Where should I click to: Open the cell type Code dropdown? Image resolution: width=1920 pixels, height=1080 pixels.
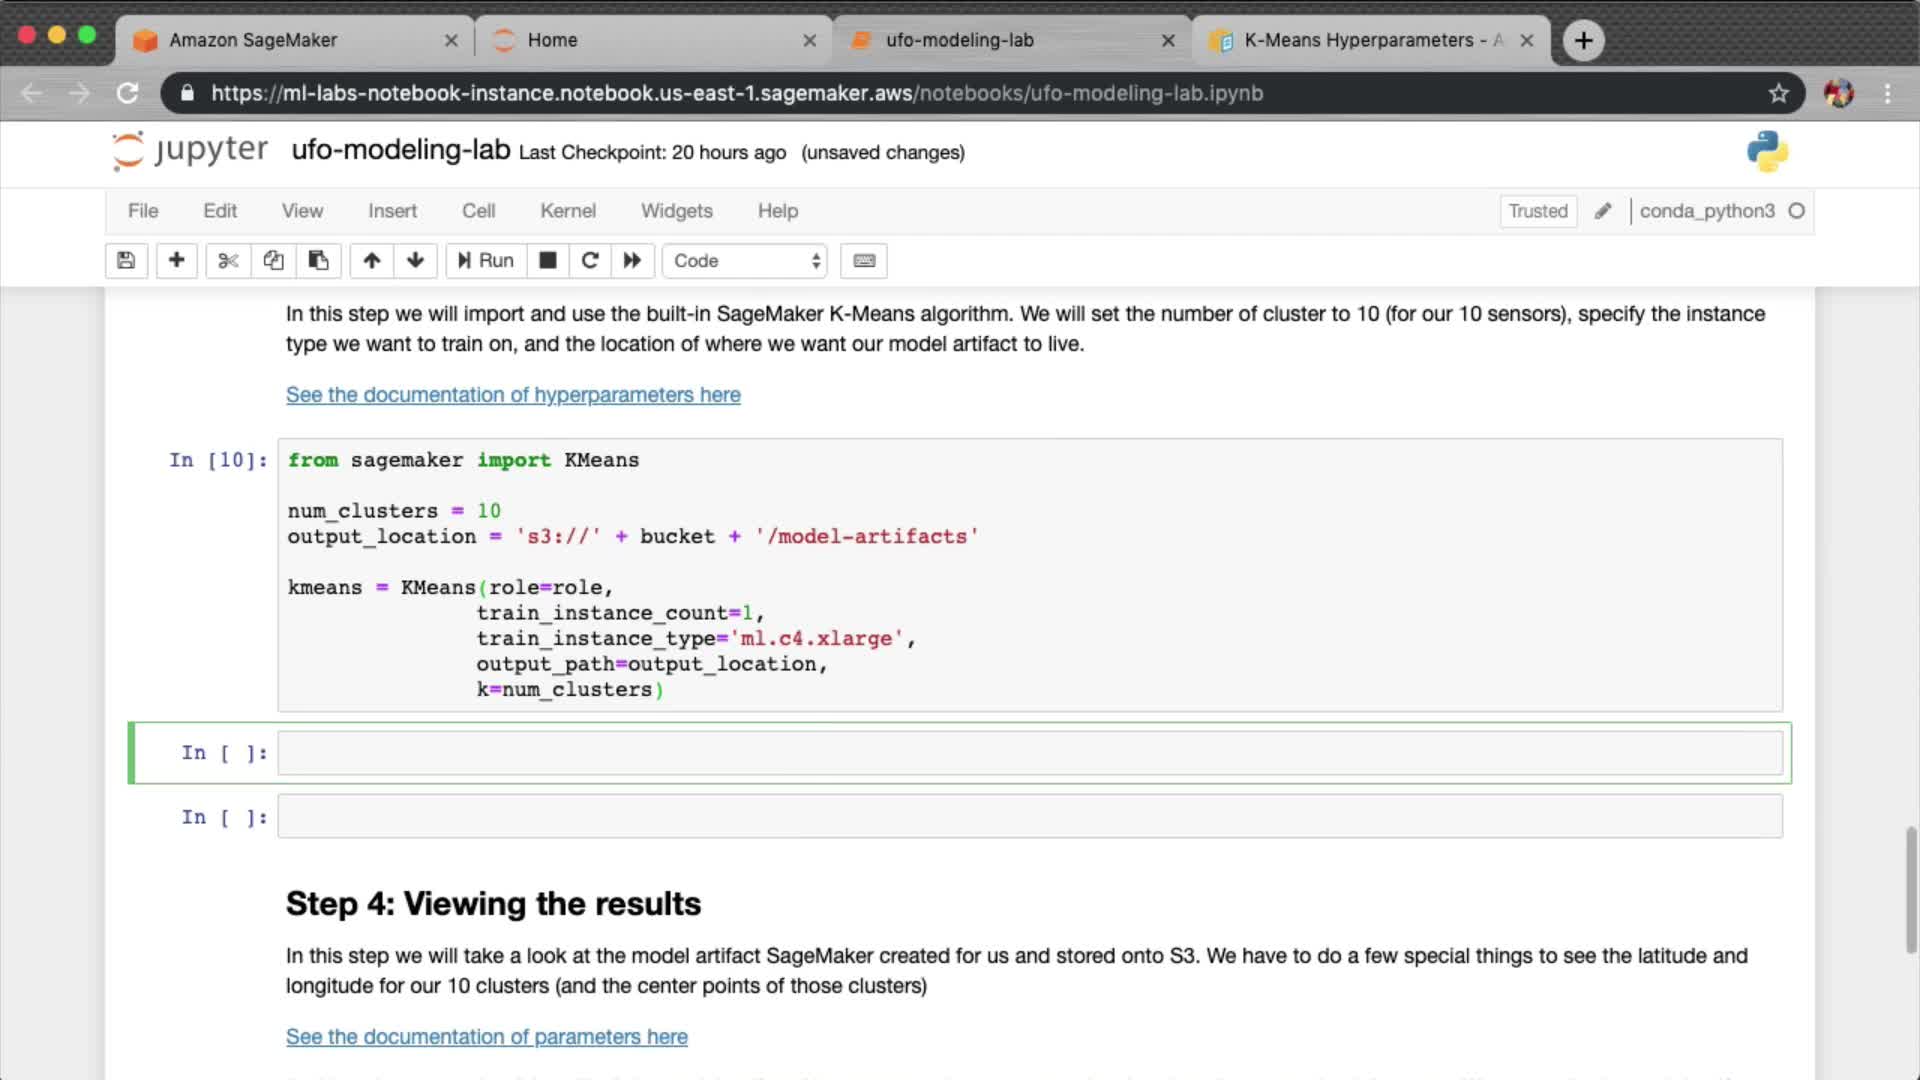pos(745,261)
